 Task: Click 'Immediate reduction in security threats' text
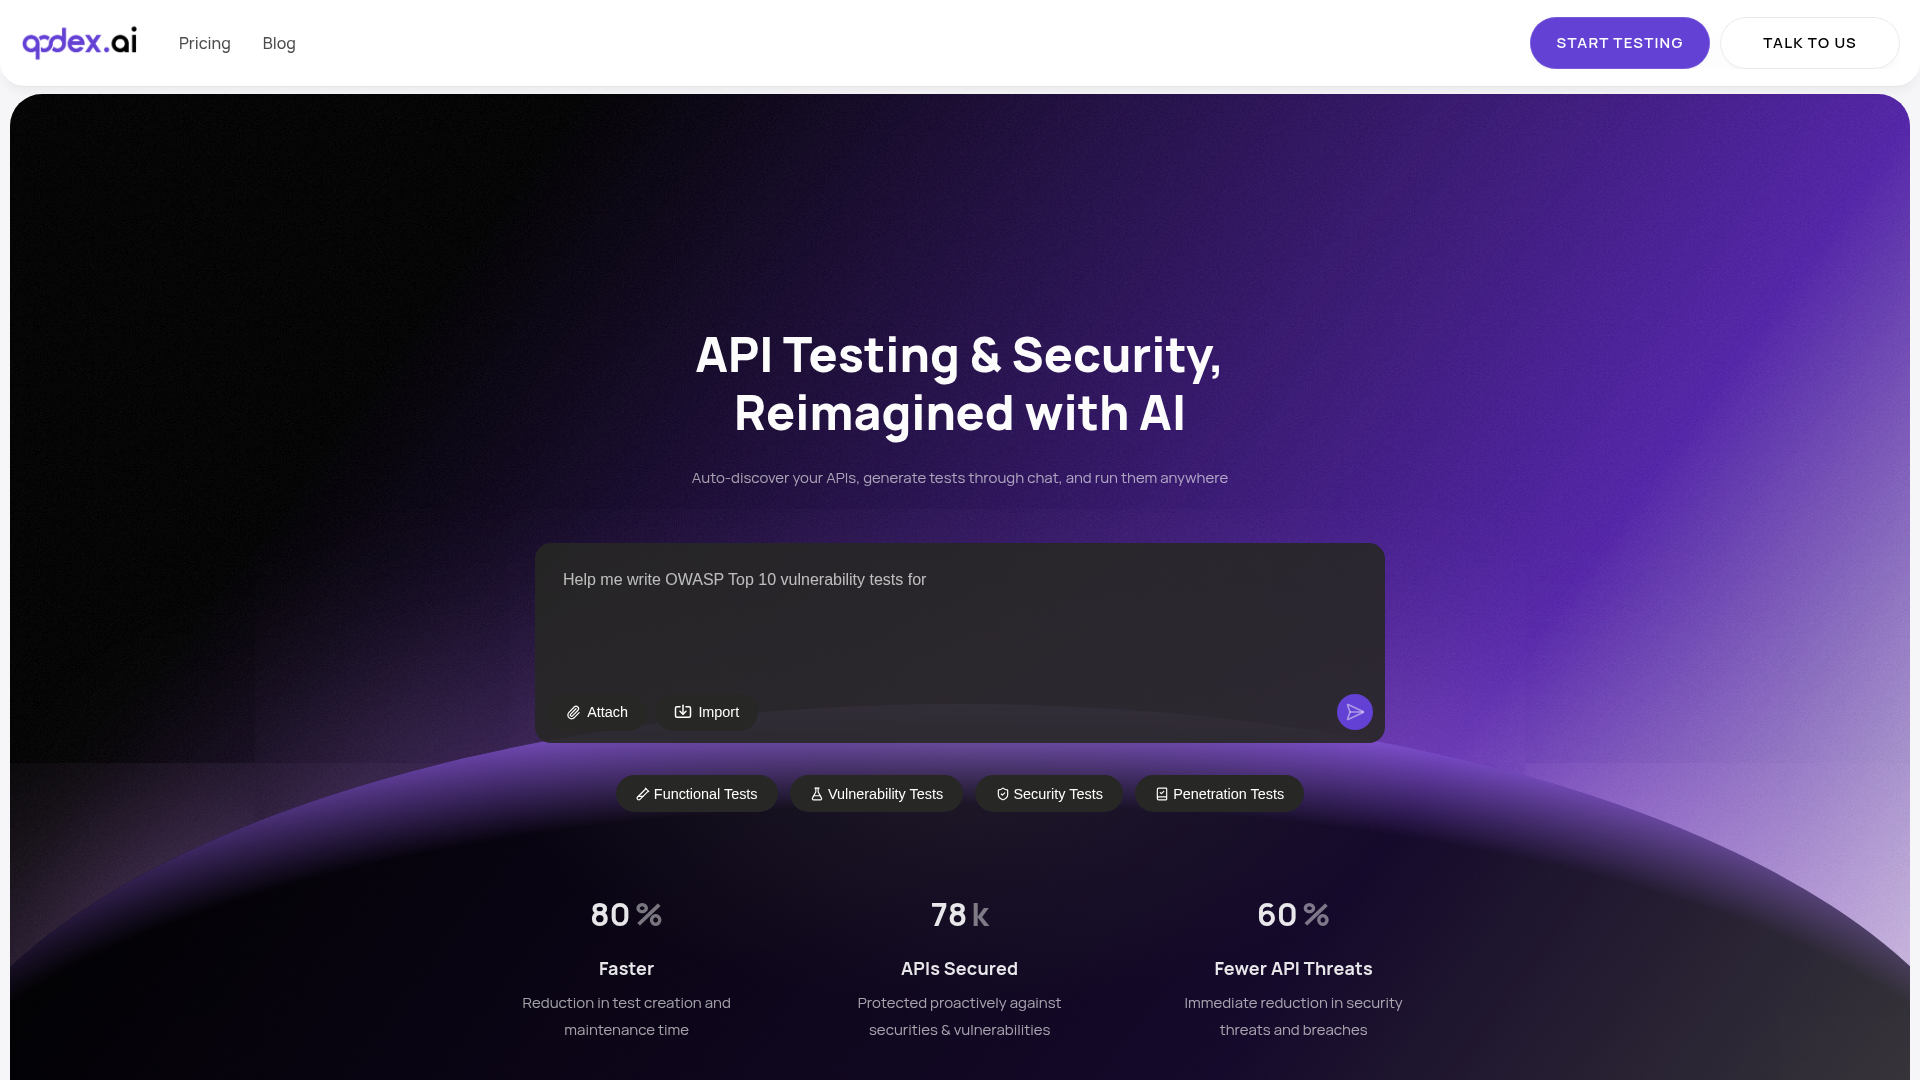click(1293, 1016)
